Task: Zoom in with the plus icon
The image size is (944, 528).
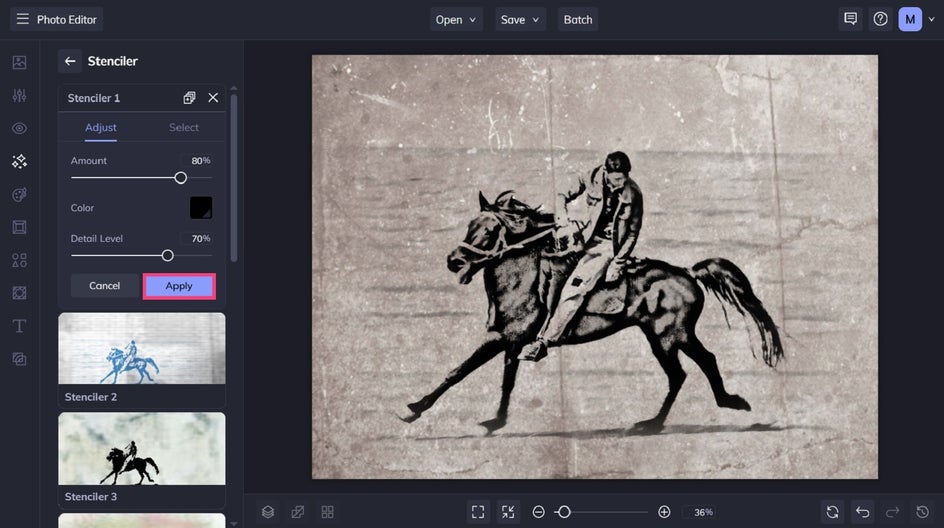Action: point(664,512)
